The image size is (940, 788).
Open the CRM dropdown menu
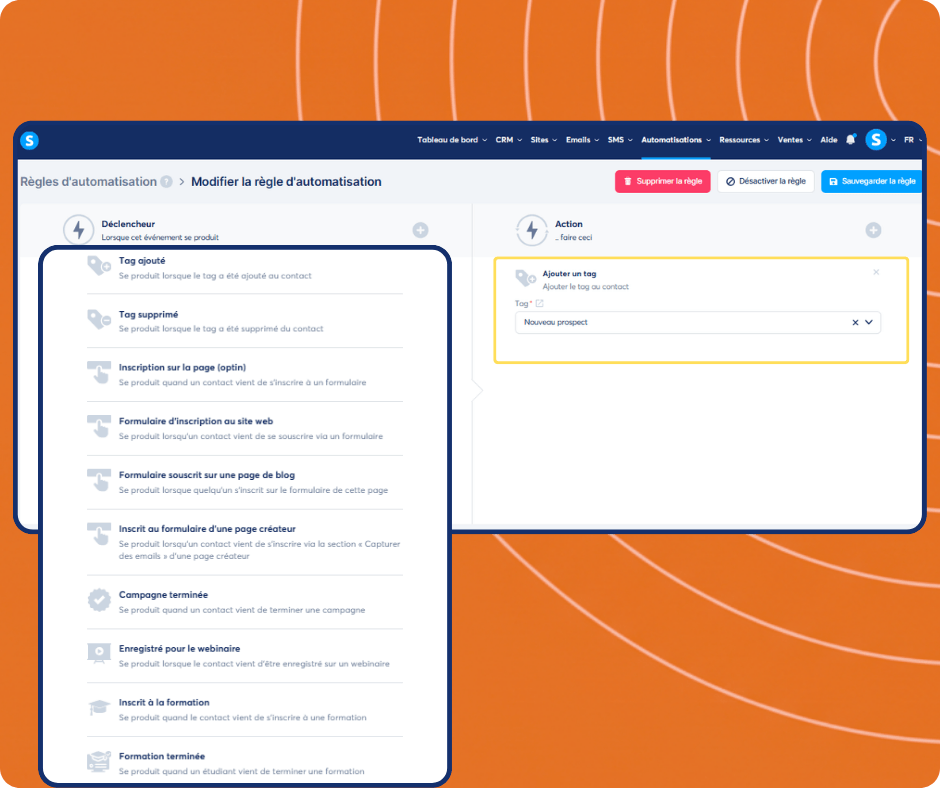(508, 140)
